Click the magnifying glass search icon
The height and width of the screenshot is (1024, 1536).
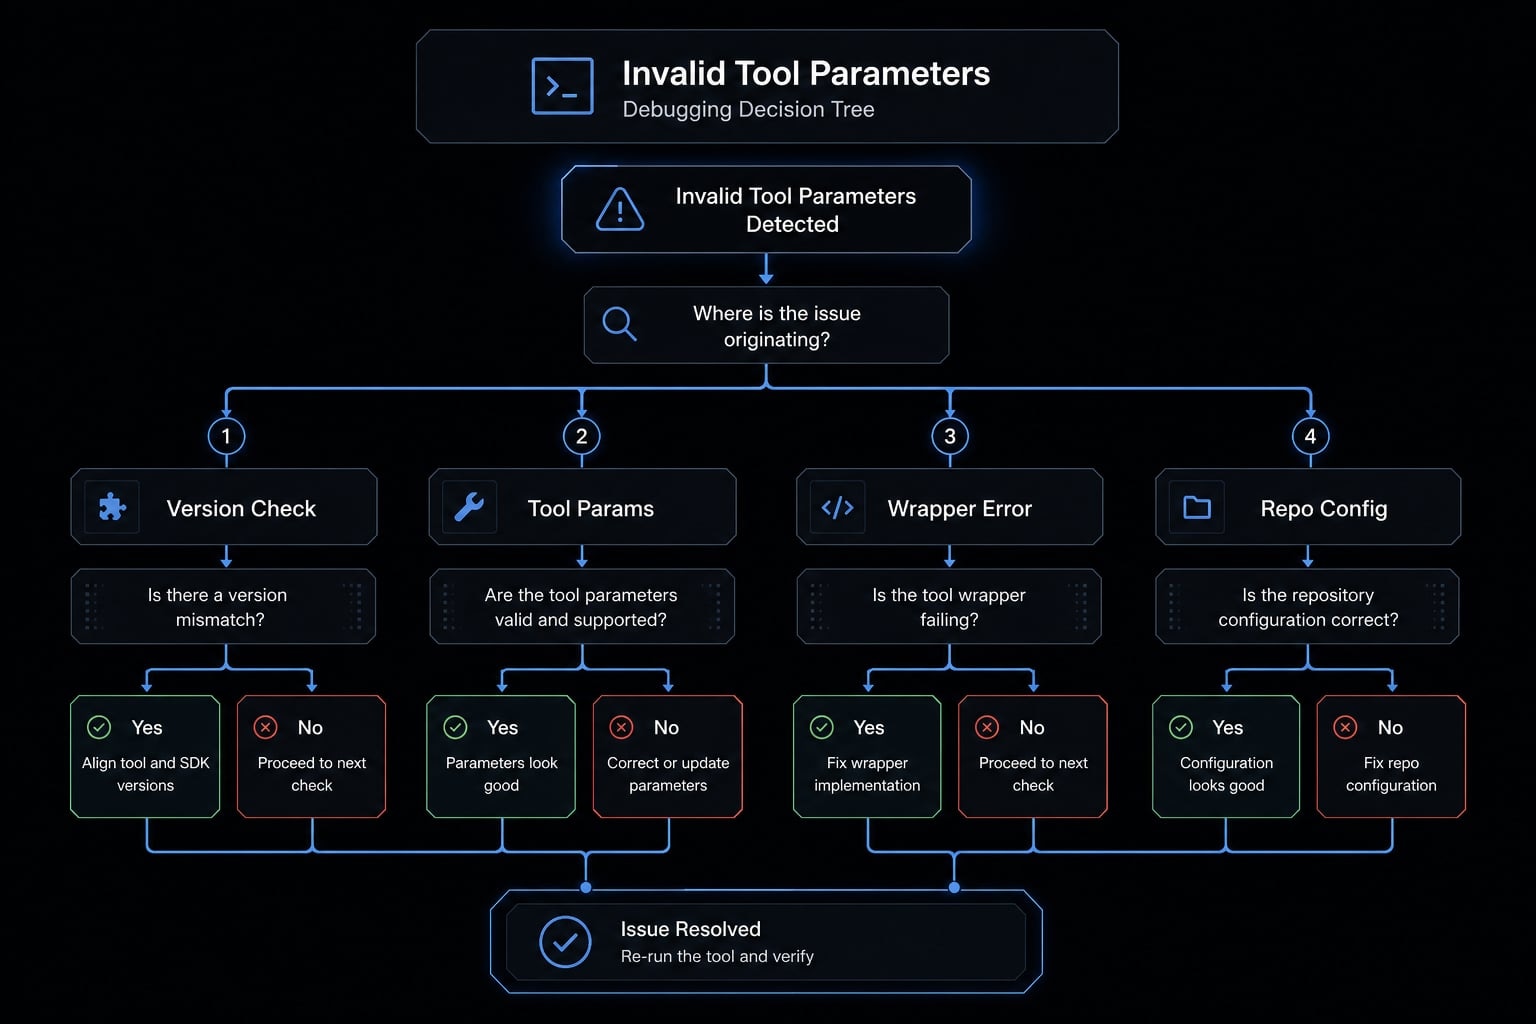(619, 323)
